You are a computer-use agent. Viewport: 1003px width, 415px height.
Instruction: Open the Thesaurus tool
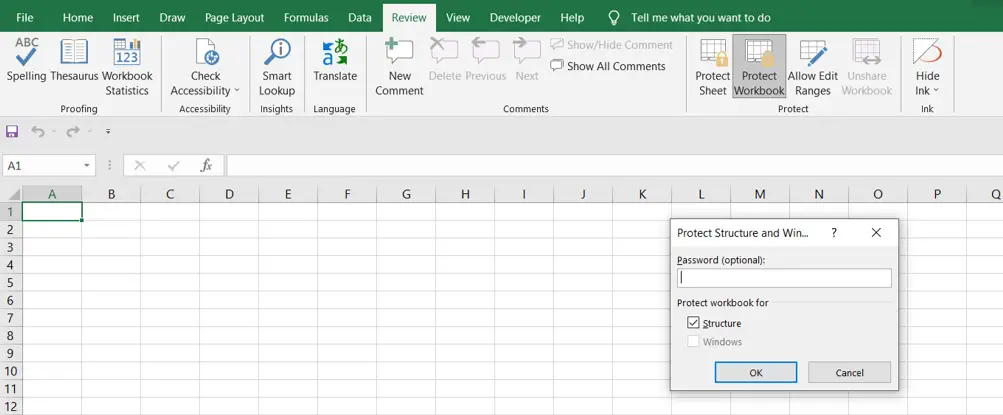click(x=74, y=60)
